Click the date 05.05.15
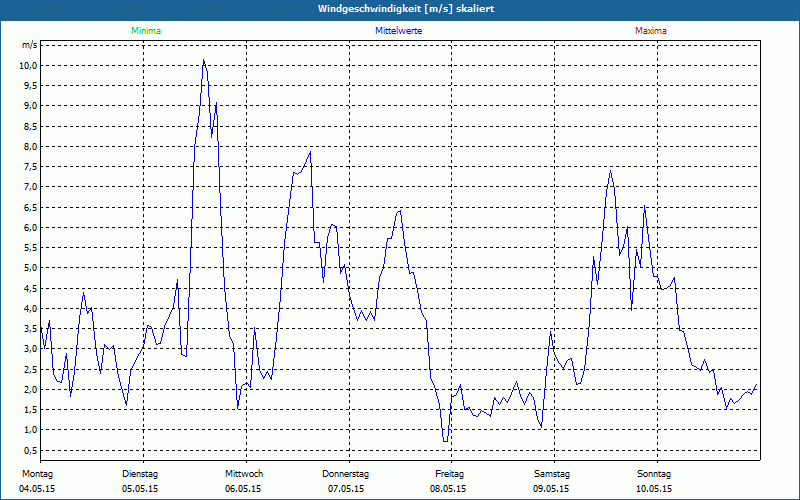 click(x=140, y=489)
